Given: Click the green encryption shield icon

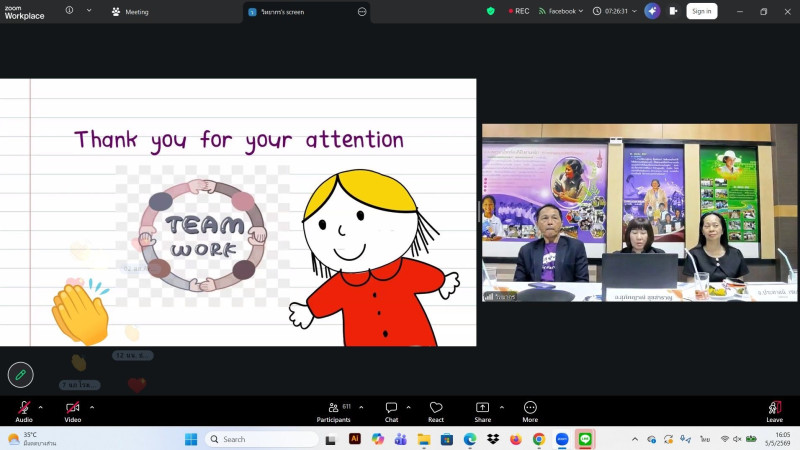Looking at the screenshot, I should (491, 11).
